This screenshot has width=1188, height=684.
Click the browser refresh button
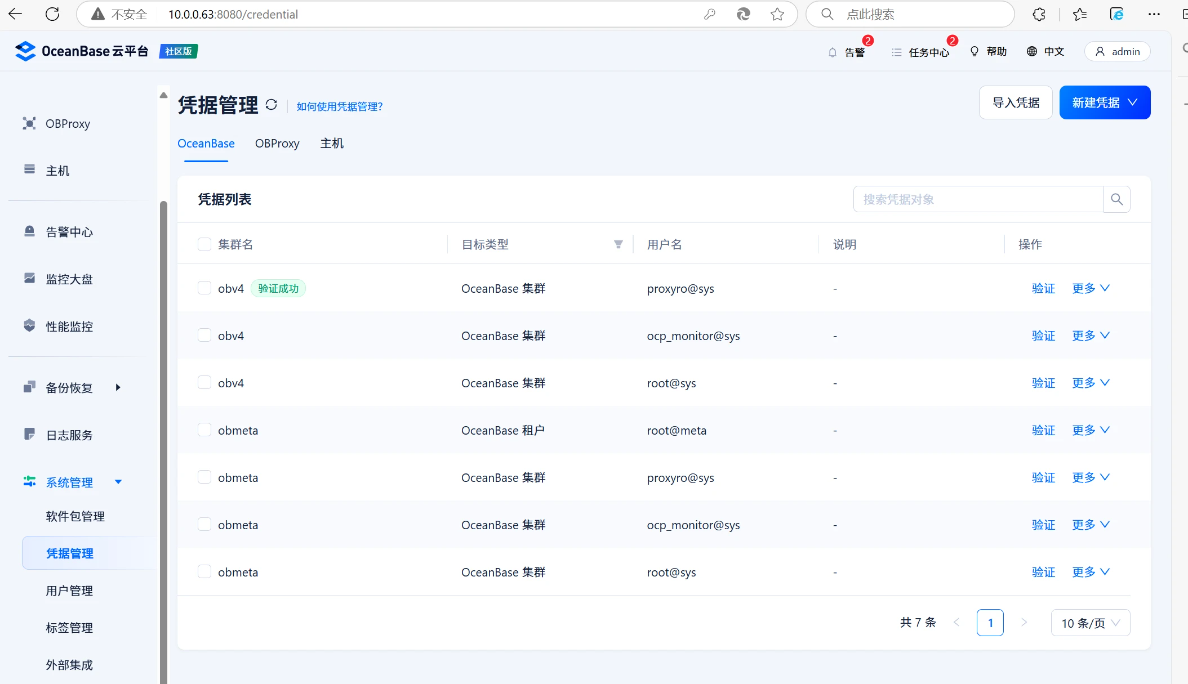coord(53,14)
